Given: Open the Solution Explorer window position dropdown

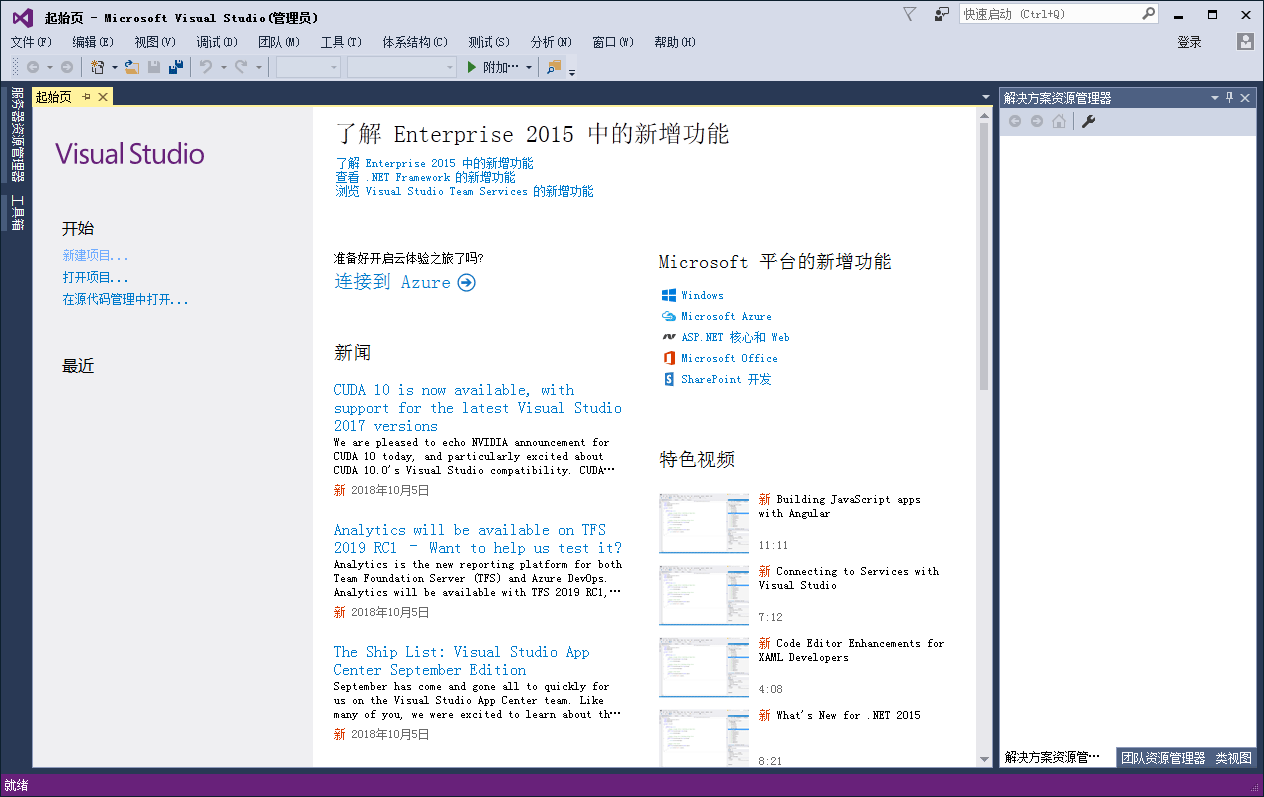Looking at the screenshot, I should pos(1215,98).
